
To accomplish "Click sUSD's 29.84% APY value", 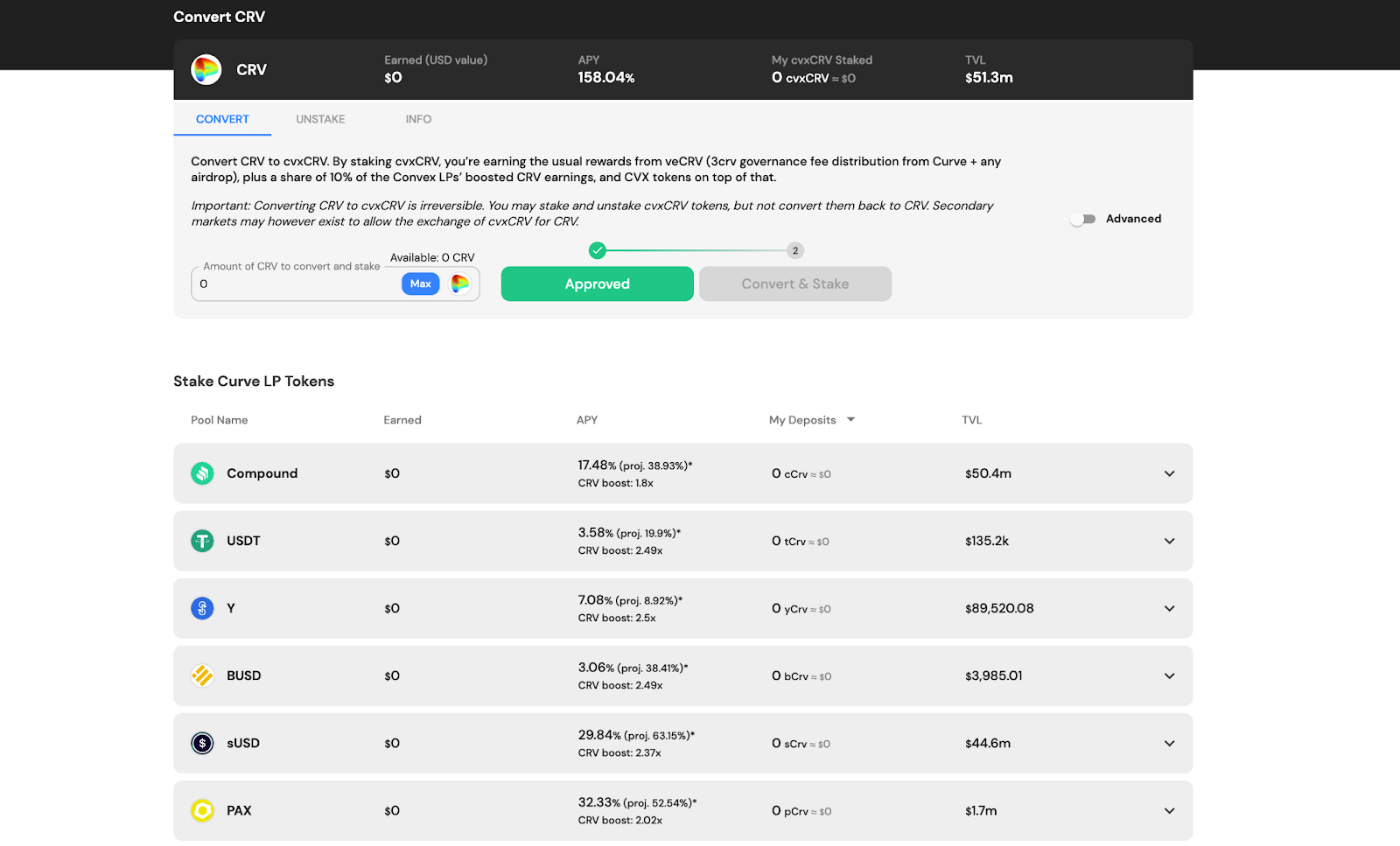I will click(x=597, y=735).
